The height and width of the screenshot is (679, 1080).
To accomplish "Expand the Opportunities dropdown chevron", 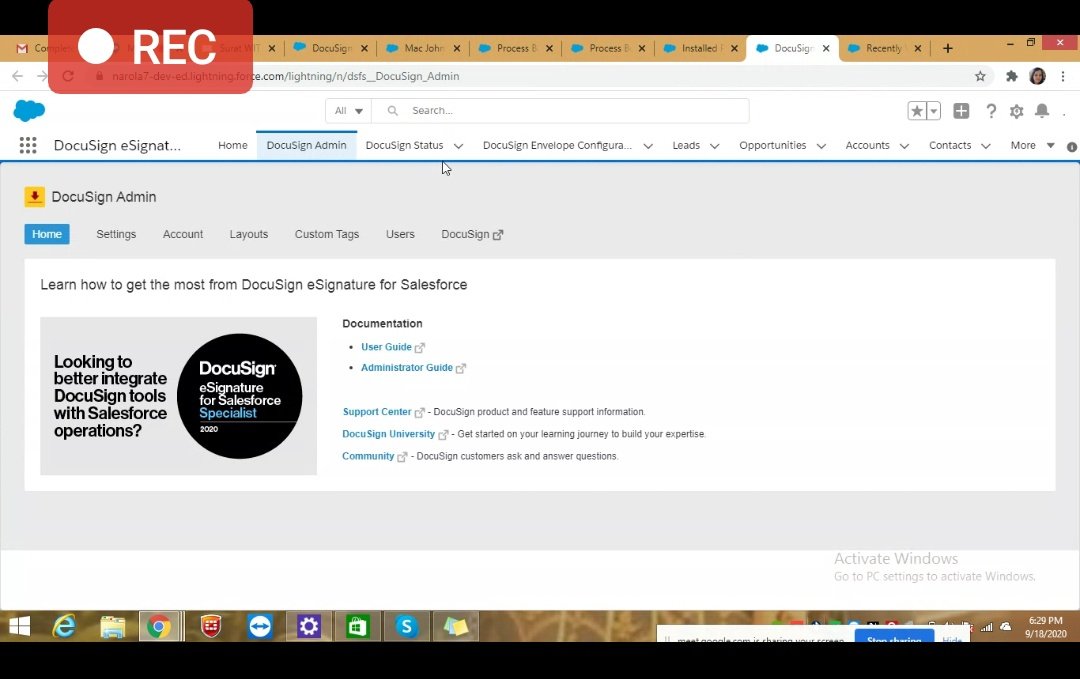I will click(821, 146).
